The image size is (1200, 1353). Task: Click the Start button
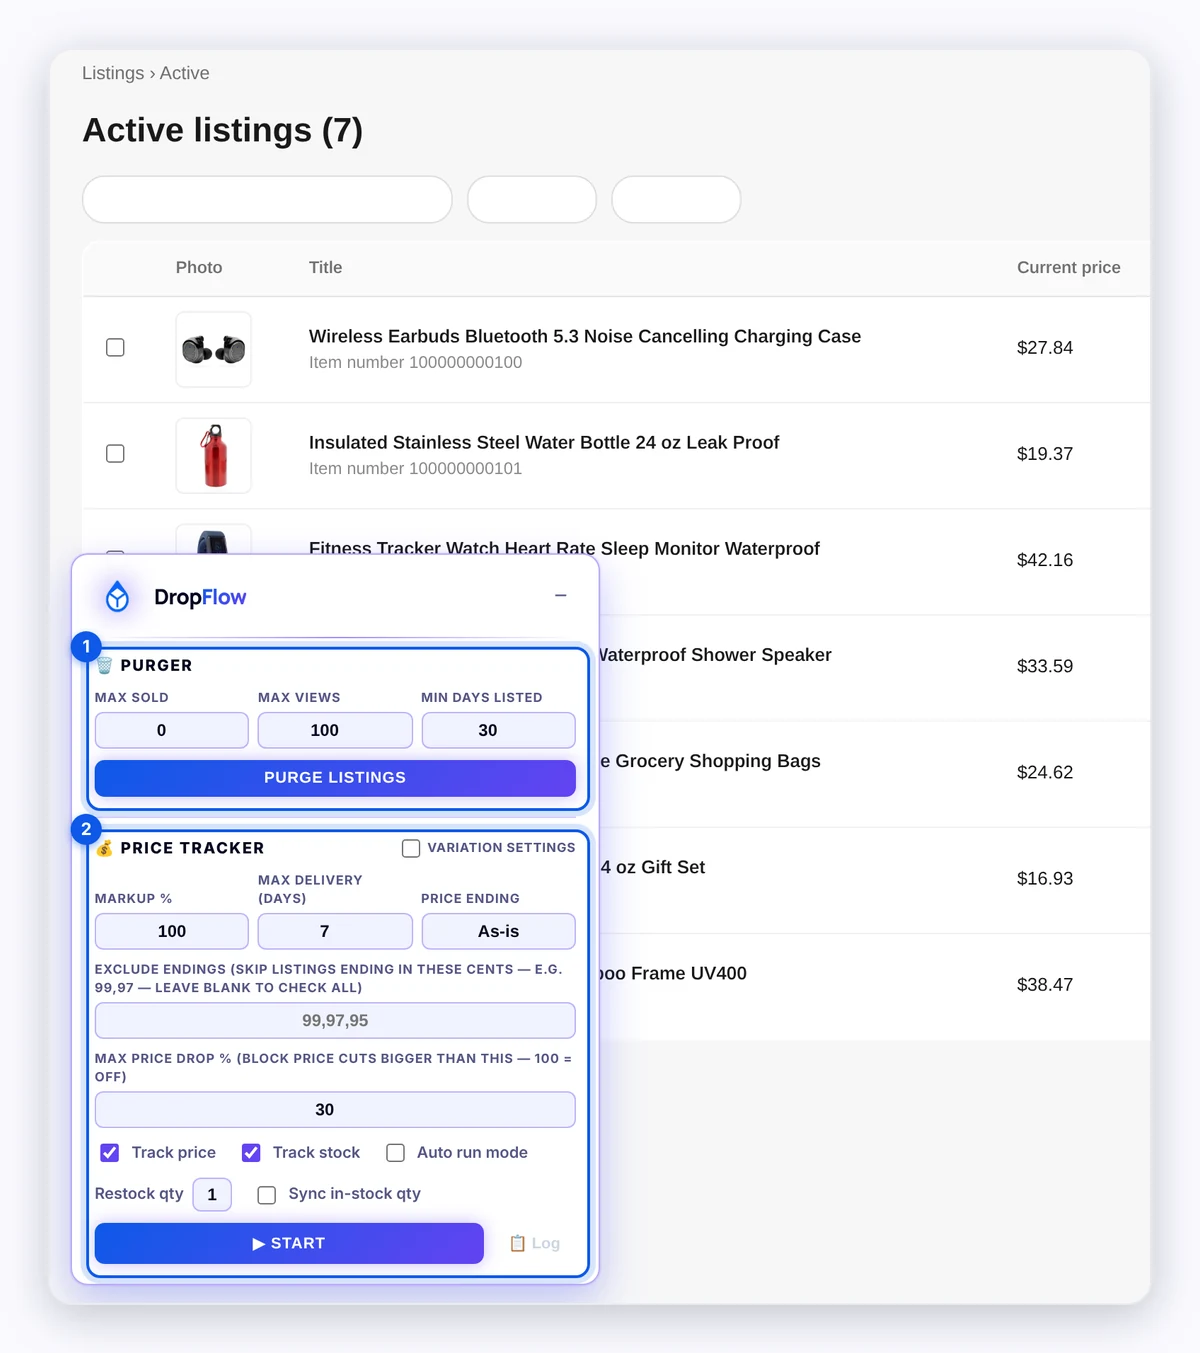(289, 1243)
